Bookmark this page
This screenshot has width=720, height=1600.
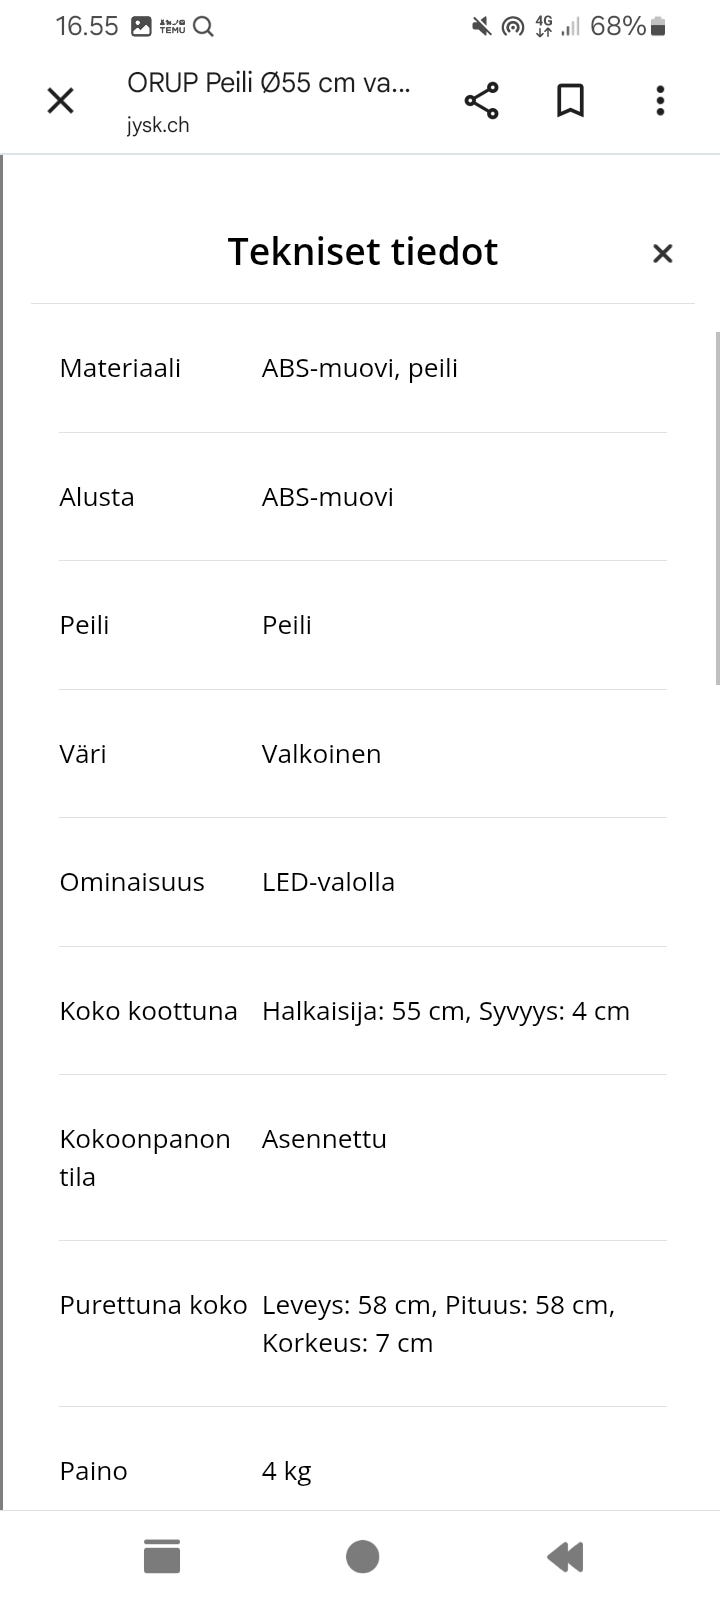570,100
